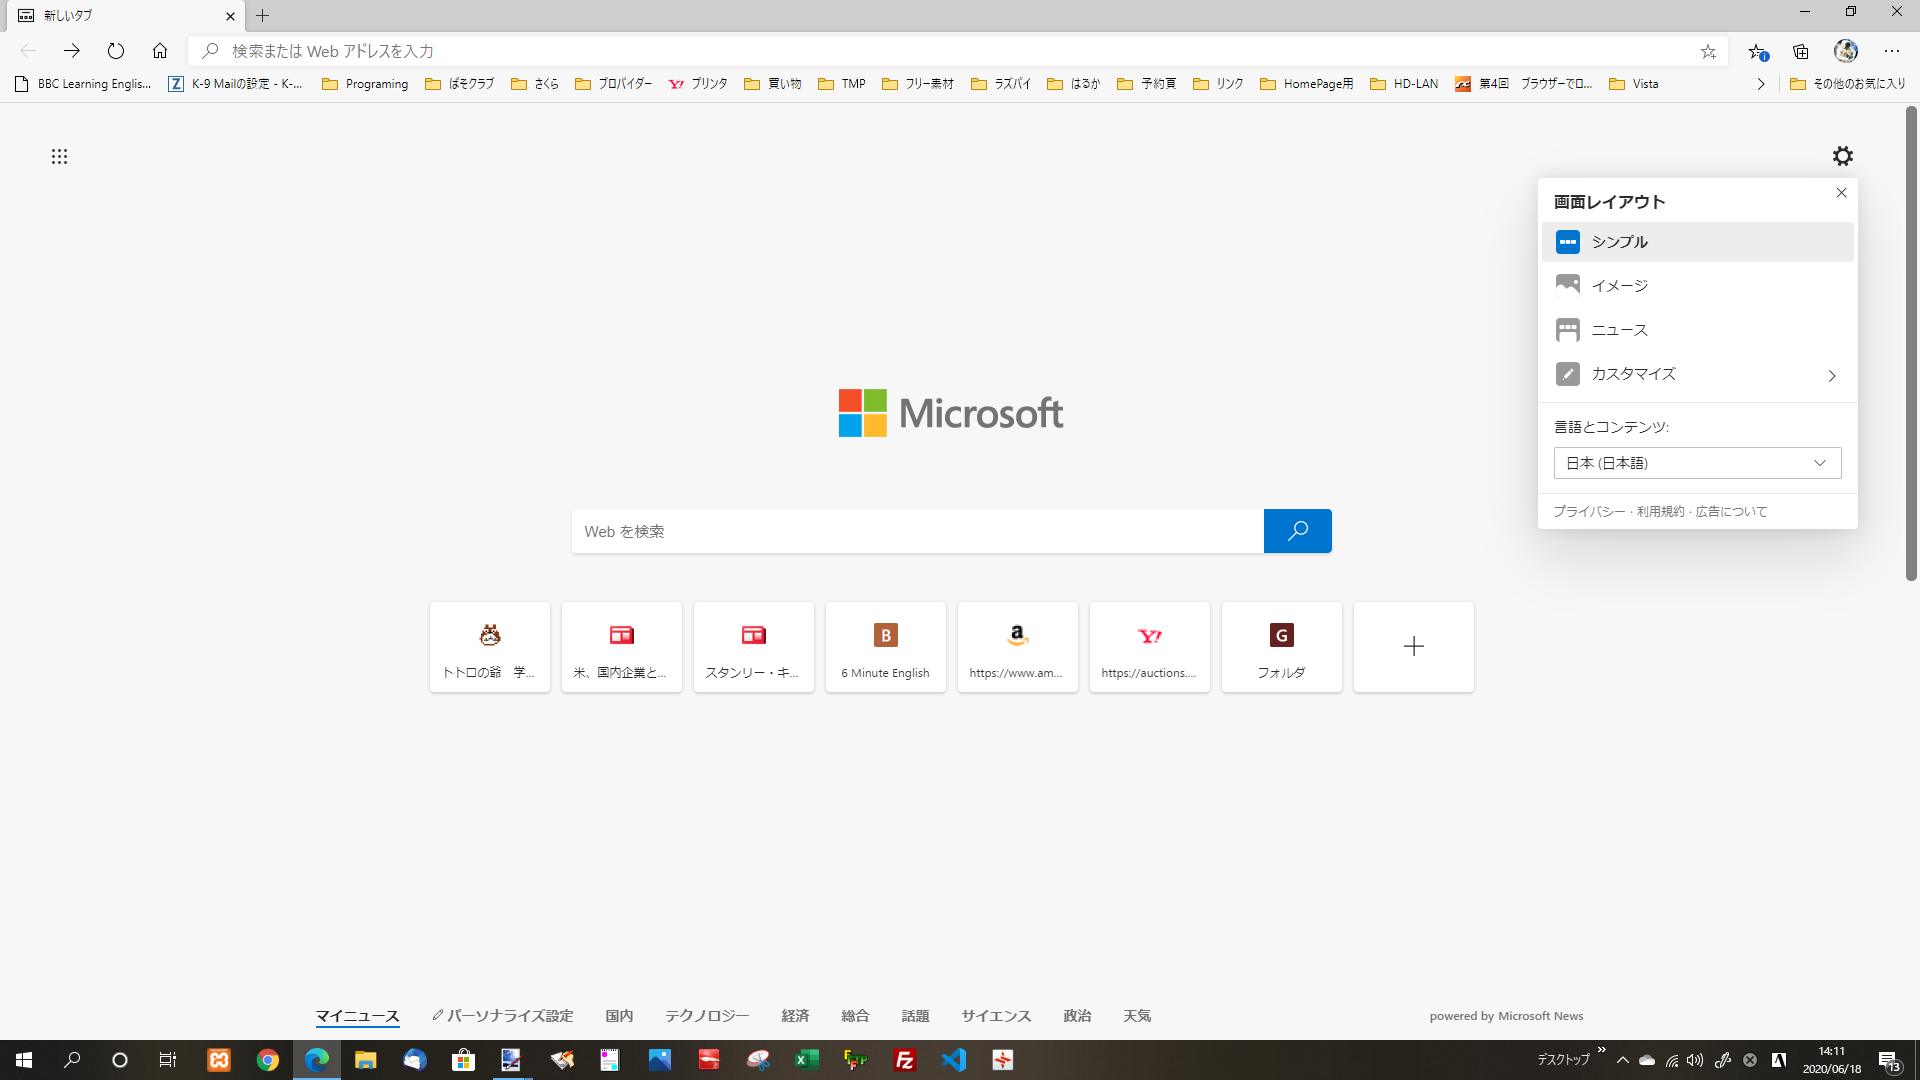Open BBC Learning English bookmark
The width and height of the screenshot is (1920, 1080).
(83, 84)
